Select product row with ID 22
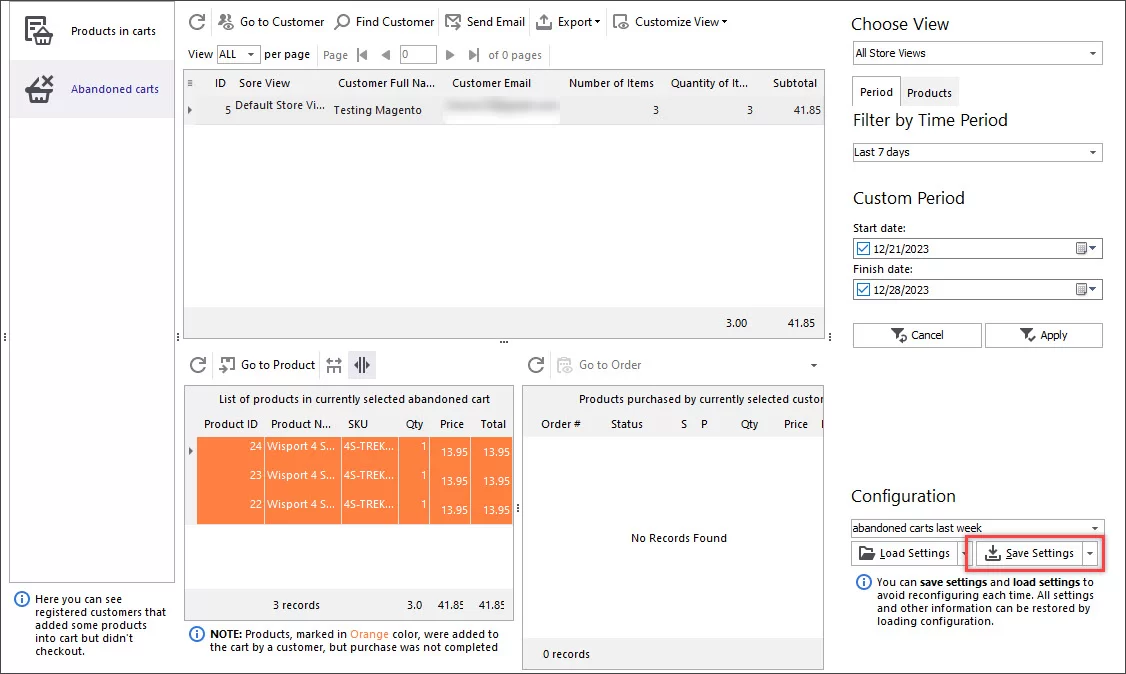The image size is (1126, 674). 355,509
